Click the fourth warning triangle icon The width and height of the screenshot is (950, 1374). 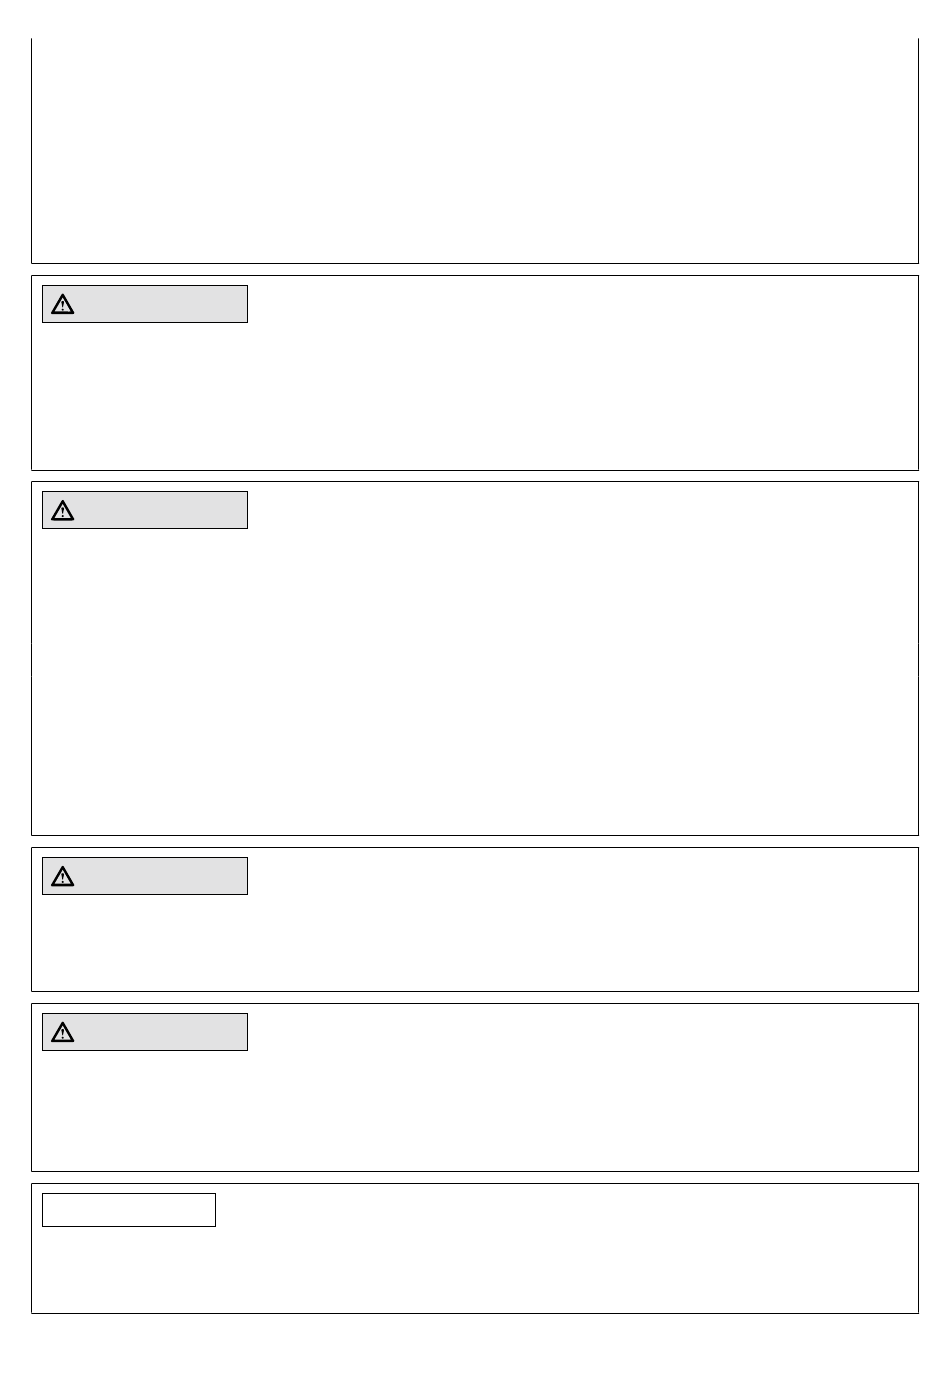pyautogui.click(x=63, y=1033)
